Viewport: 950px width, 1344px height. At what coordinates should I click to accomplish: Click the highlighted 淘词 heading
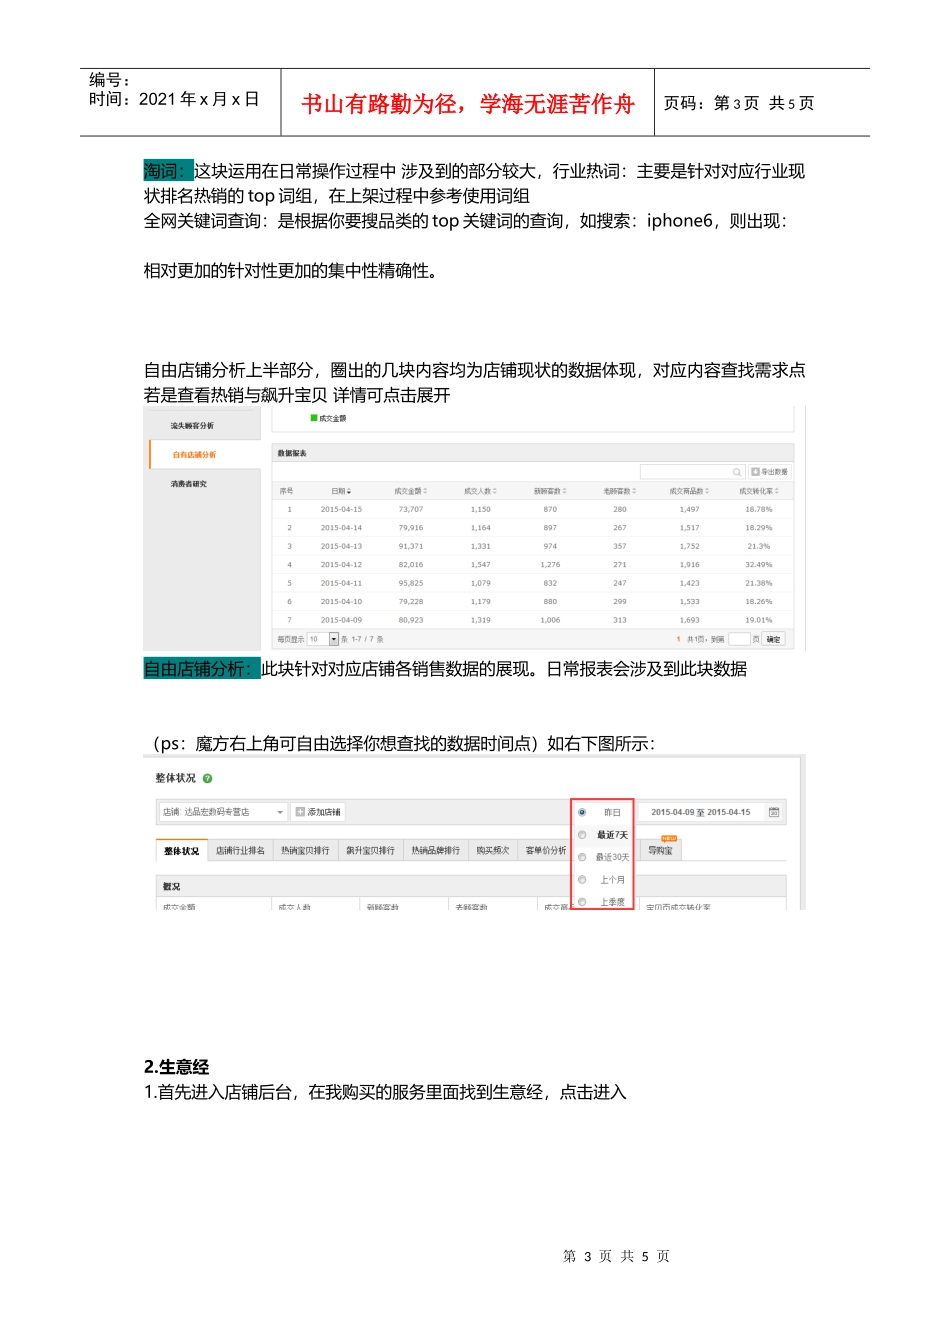coord(168,172)
